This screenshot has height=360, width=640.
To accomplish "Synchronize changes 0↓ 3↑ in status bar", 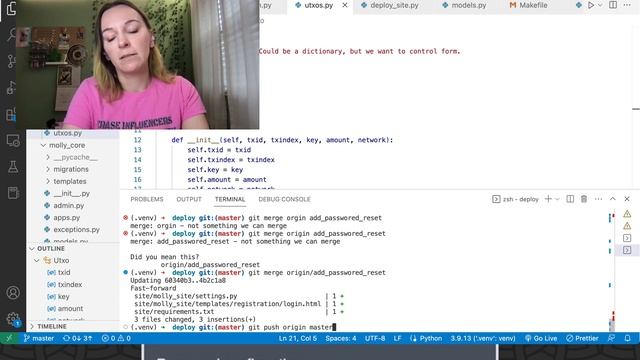I will 77,338.
